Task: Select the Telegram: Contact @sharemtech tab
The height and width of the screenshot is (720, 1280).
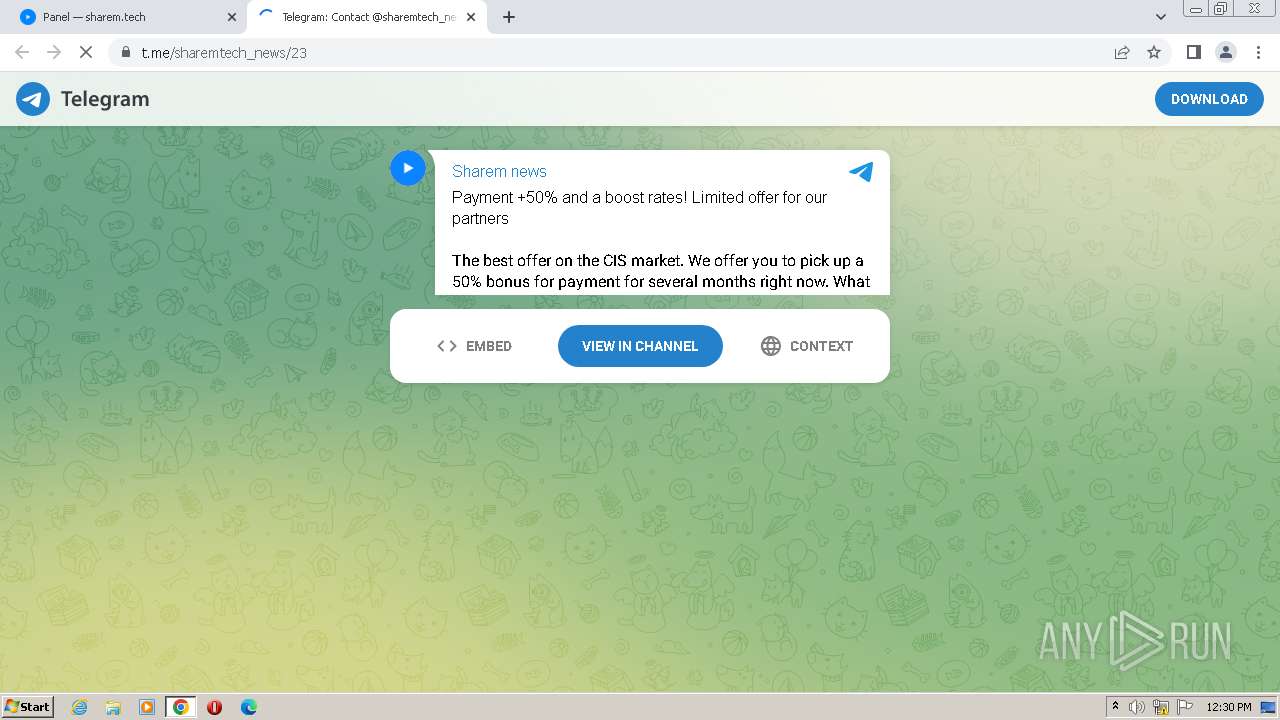Action: [367, 17]
